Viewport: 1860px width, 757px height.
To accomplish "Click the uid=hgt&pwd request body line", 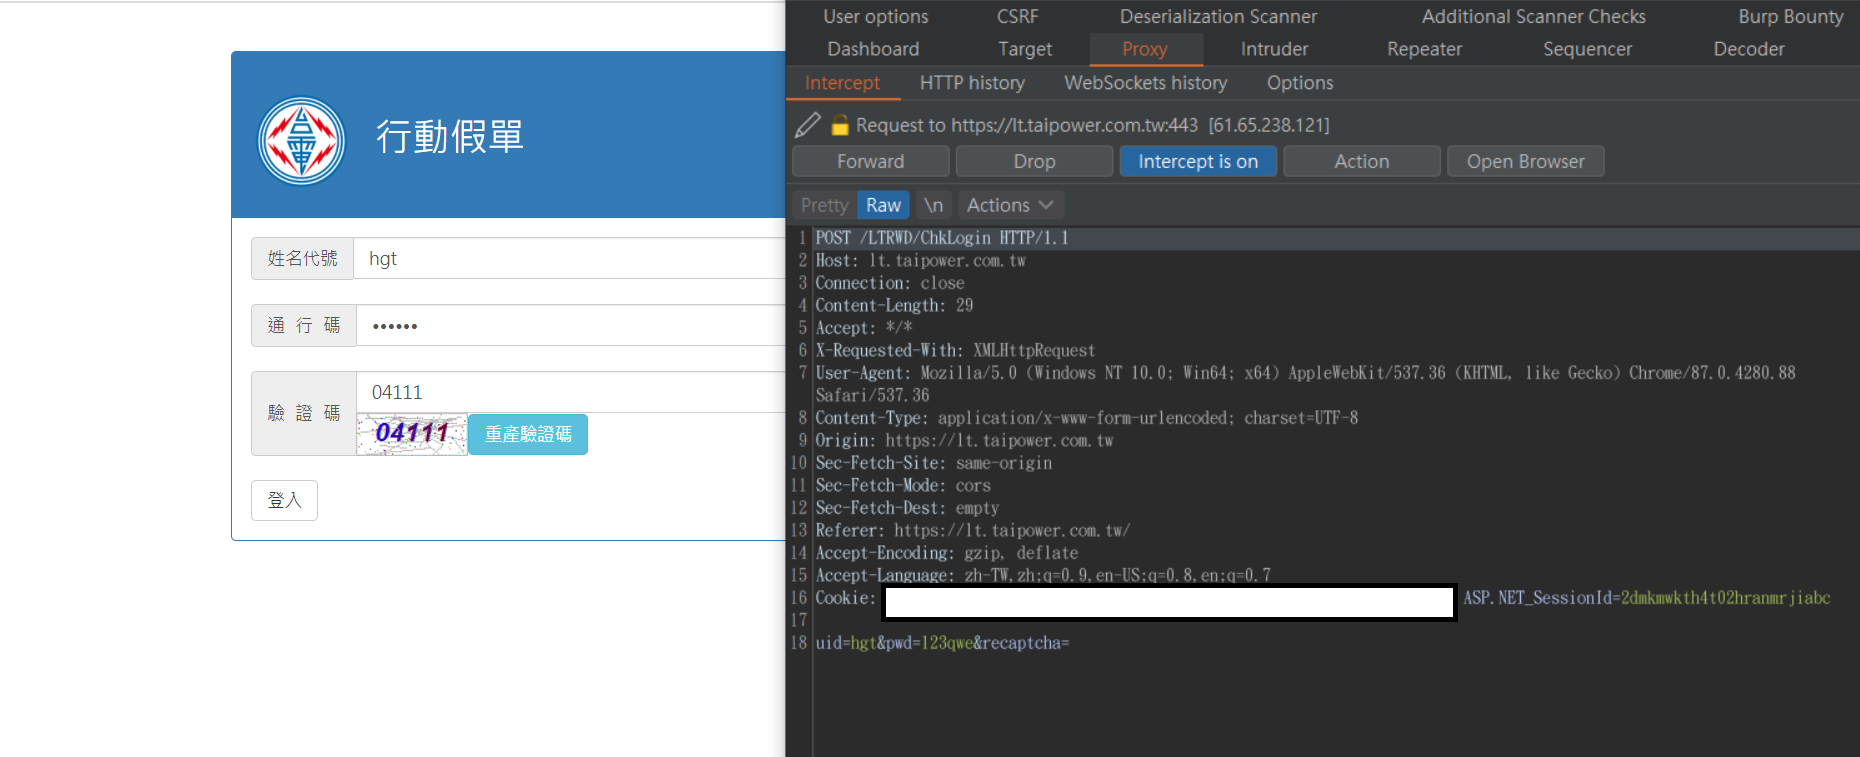I will point(942,643).
